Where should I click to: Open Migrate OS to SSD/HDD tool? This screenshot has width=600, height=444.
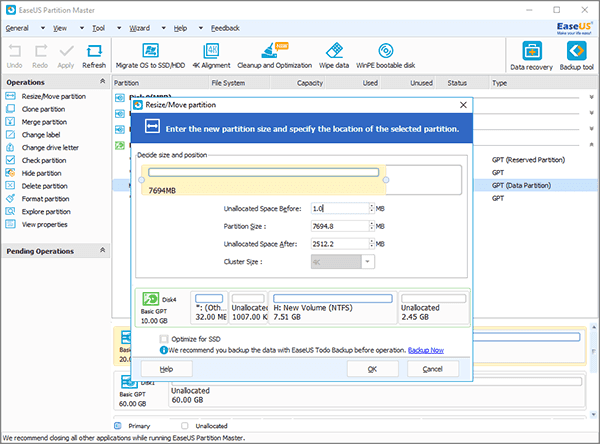pos(150,56)
